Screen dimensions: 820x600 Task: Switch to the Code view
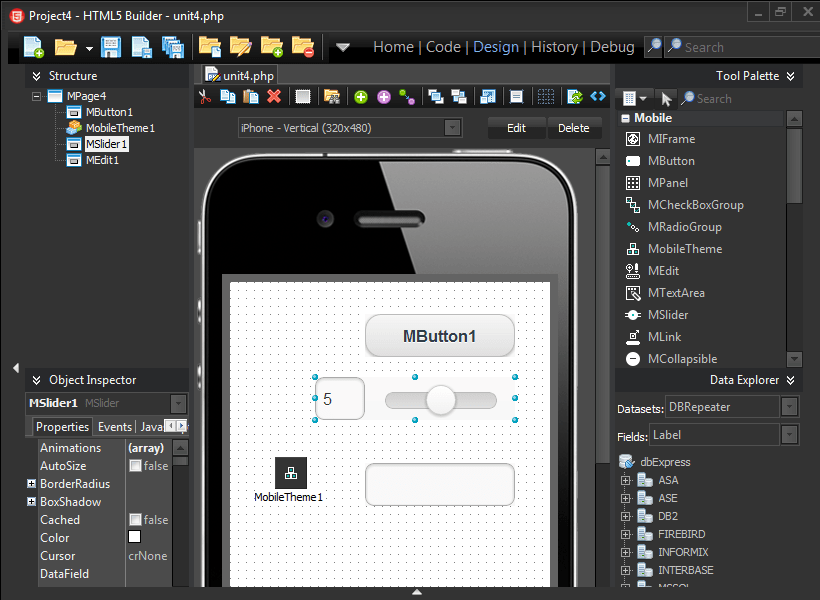tap(443, 47)
